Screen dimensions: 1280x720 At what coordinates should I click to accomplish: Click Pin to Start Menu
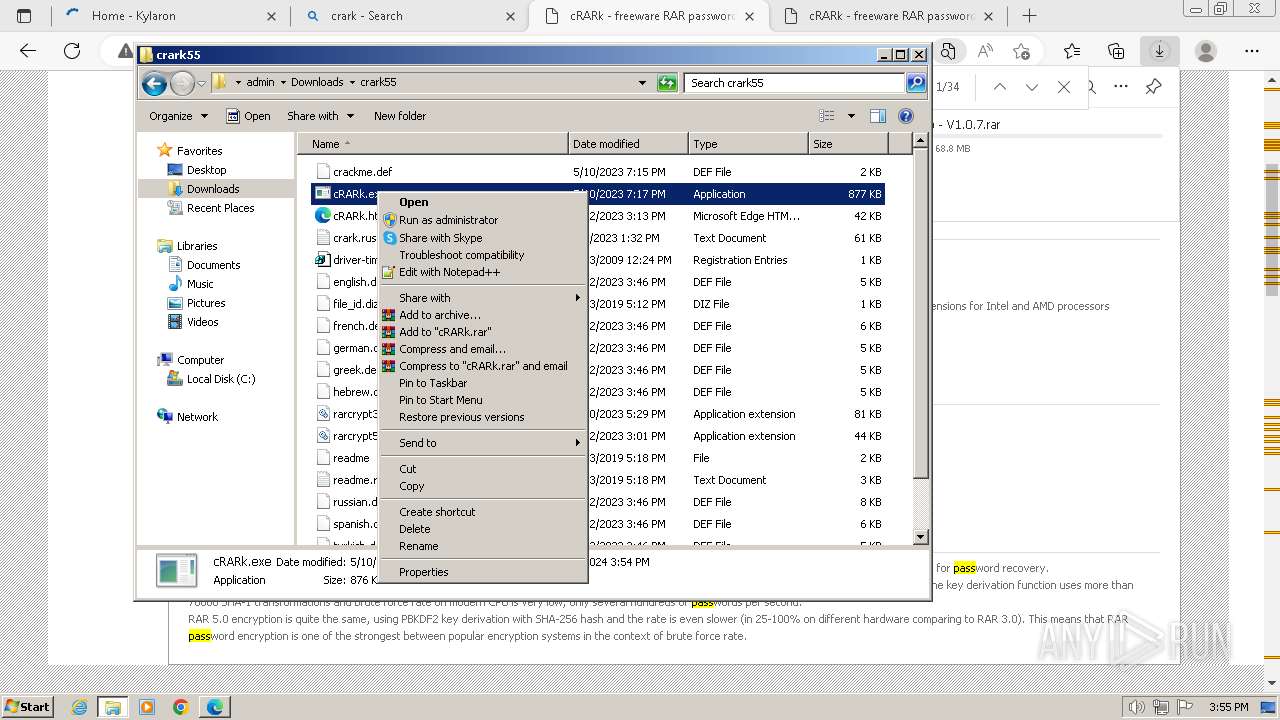coord(440,400)
